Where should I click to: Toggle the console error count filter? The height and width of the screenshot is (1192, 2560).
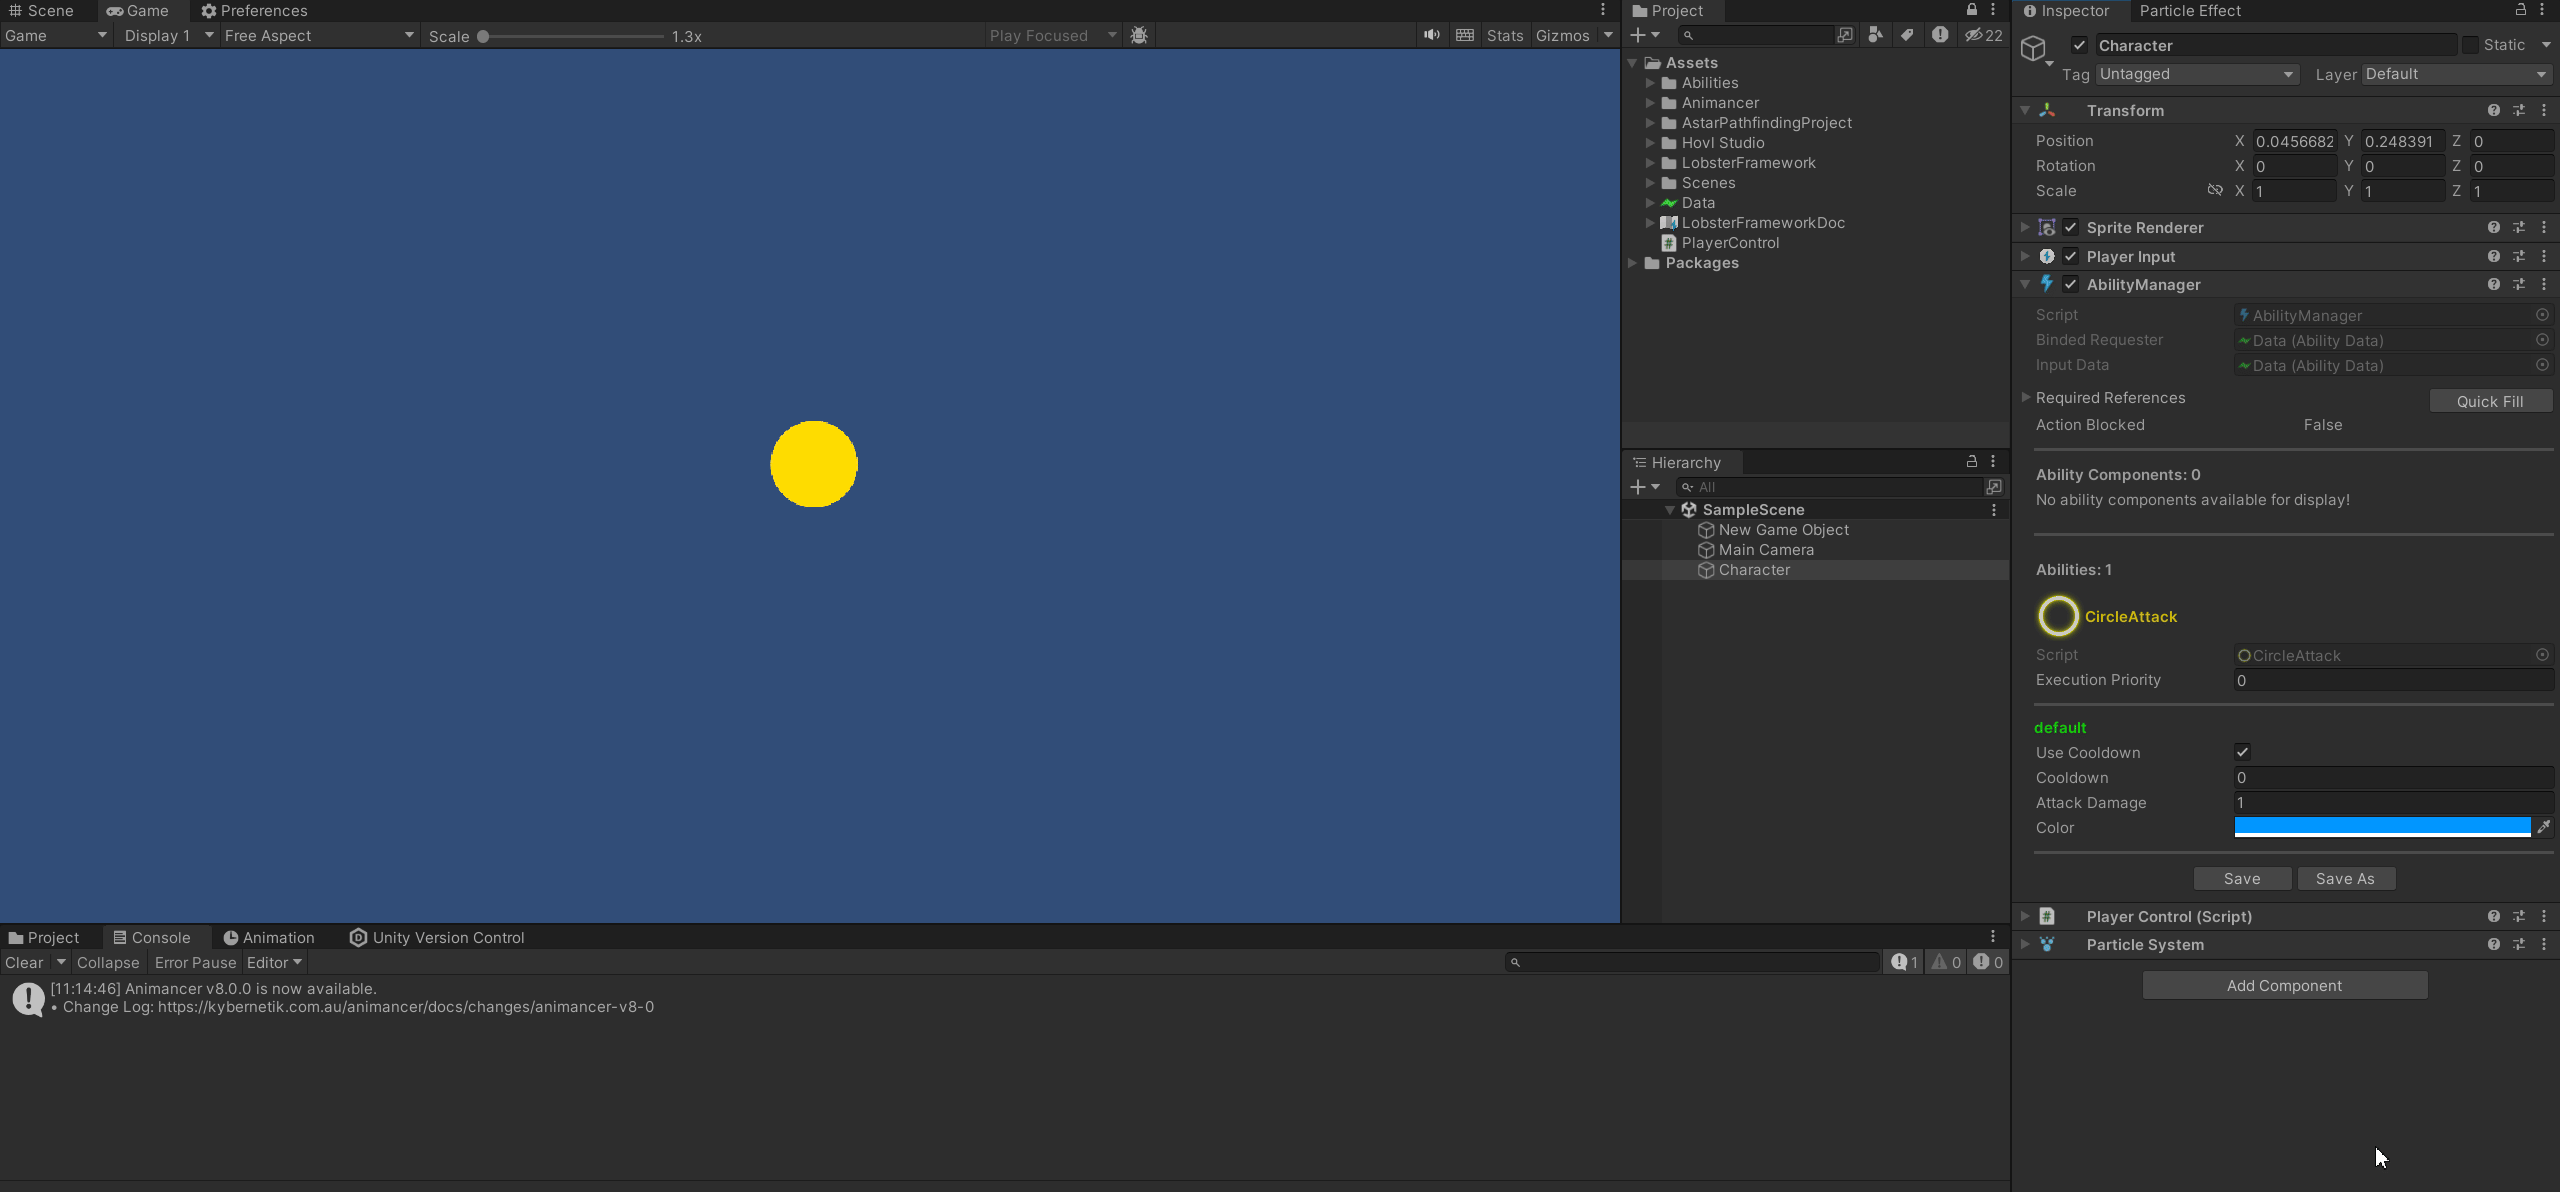(x=1988, y=962)
